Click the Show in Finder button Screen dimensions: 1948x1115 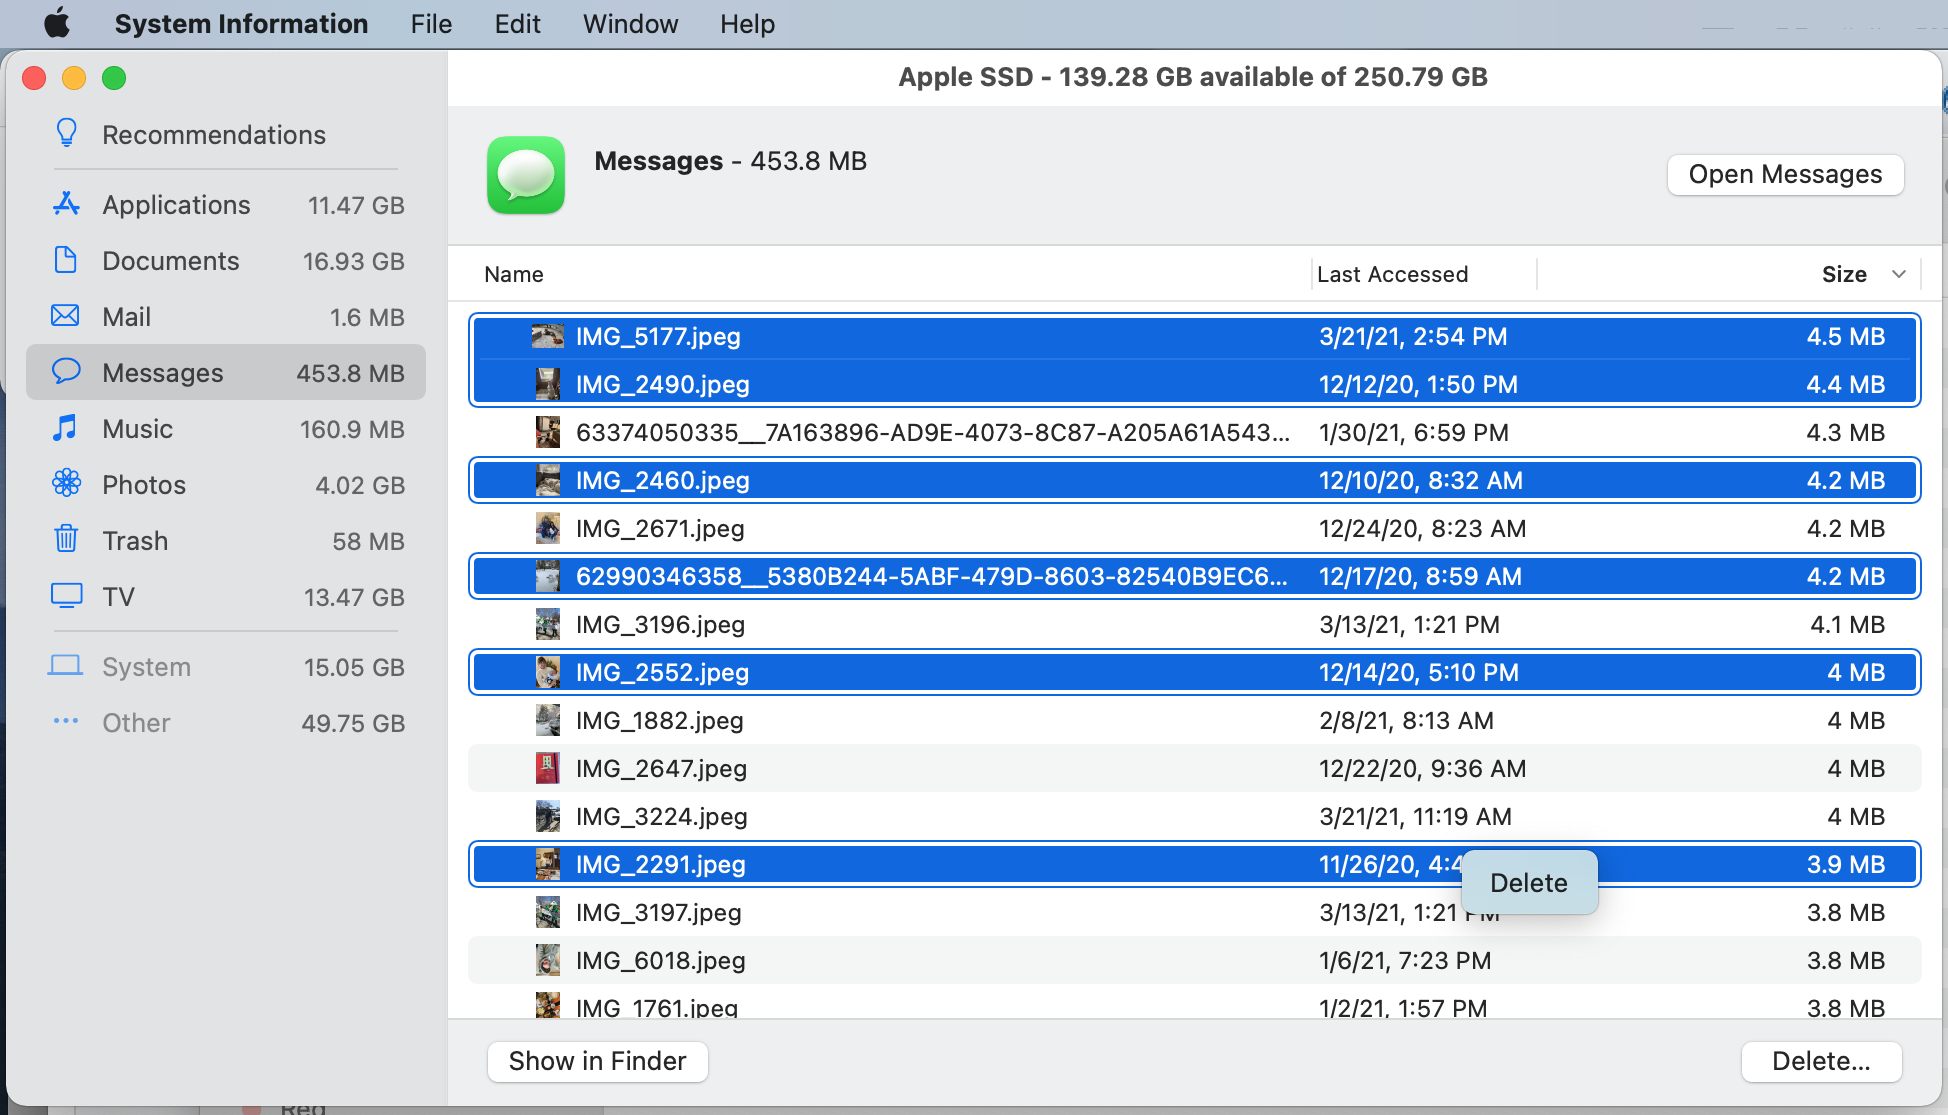[597, 1061]
